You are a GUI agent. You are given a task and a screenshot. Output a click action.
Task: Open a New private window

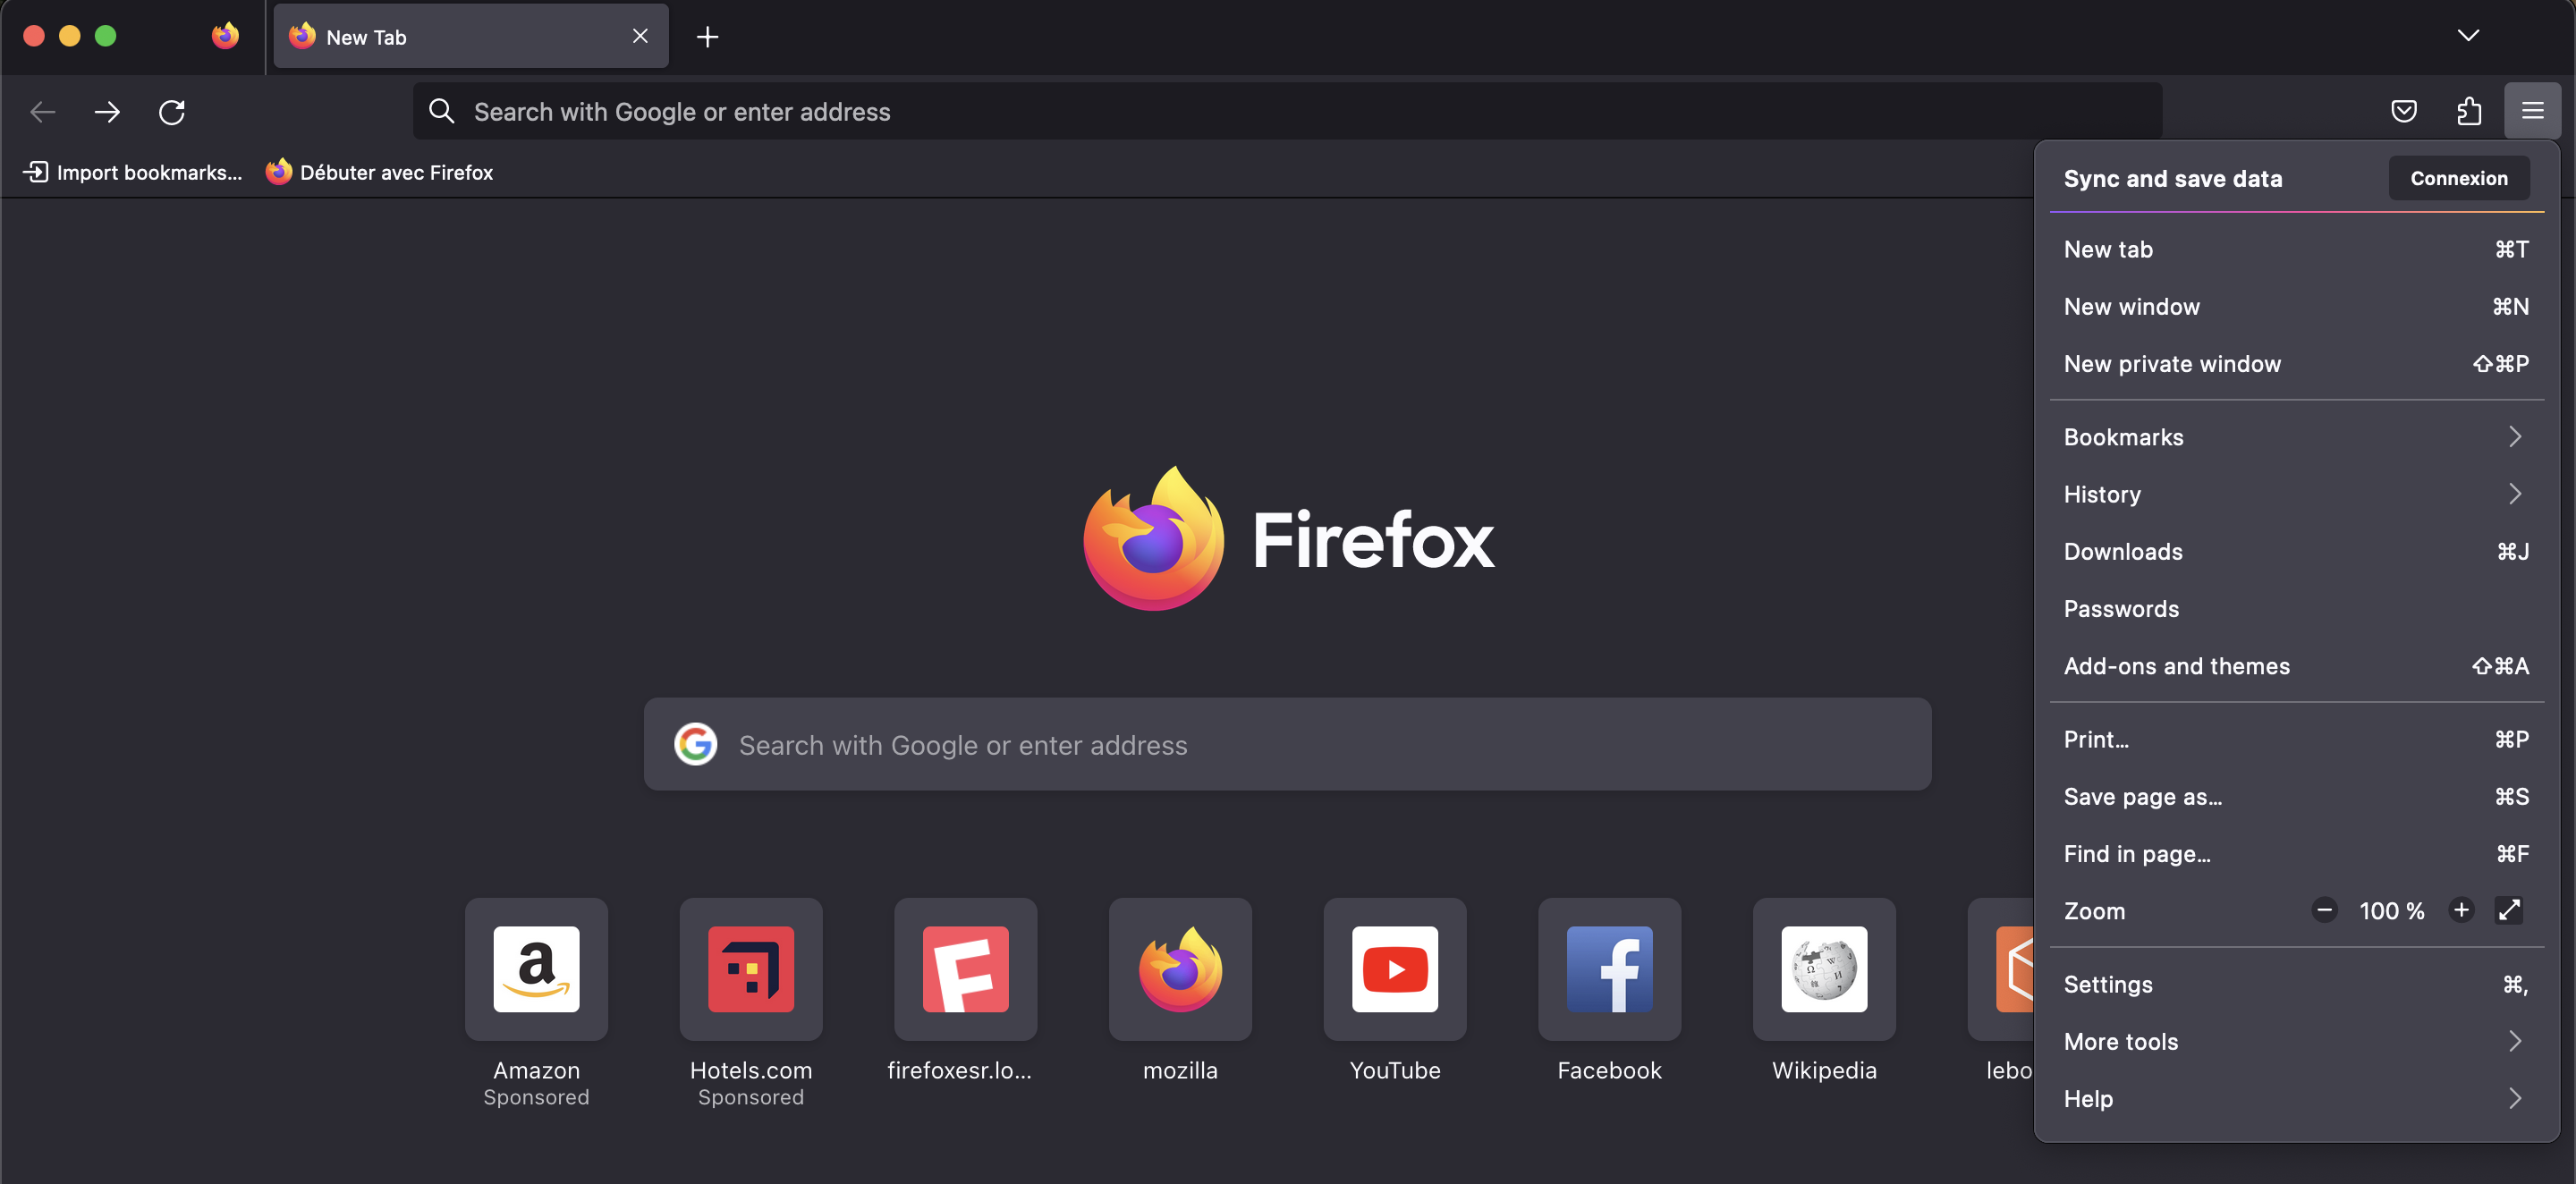coord(2296,363)
